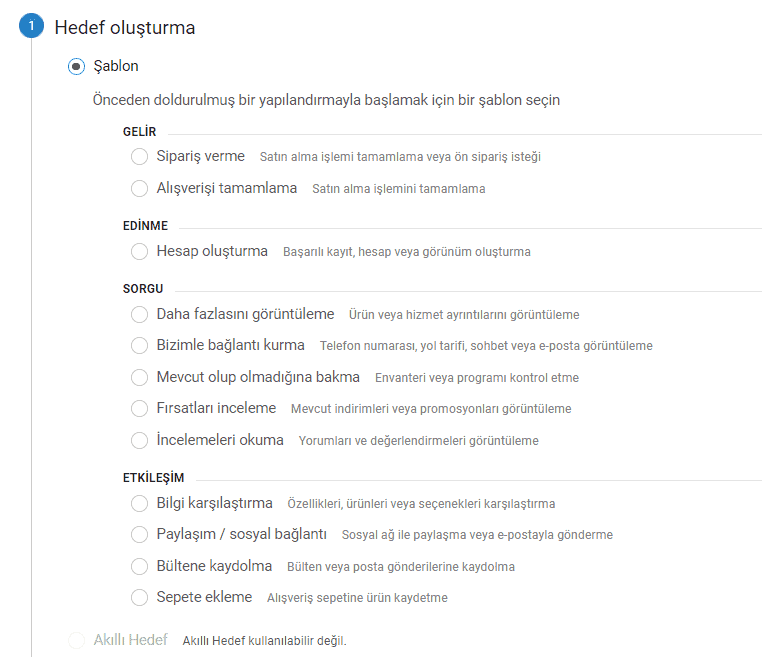Select Daha fazlasını görüntüleme option
Image resolution: width=769 pixels, height=657 pixels.
coord(140,314)
